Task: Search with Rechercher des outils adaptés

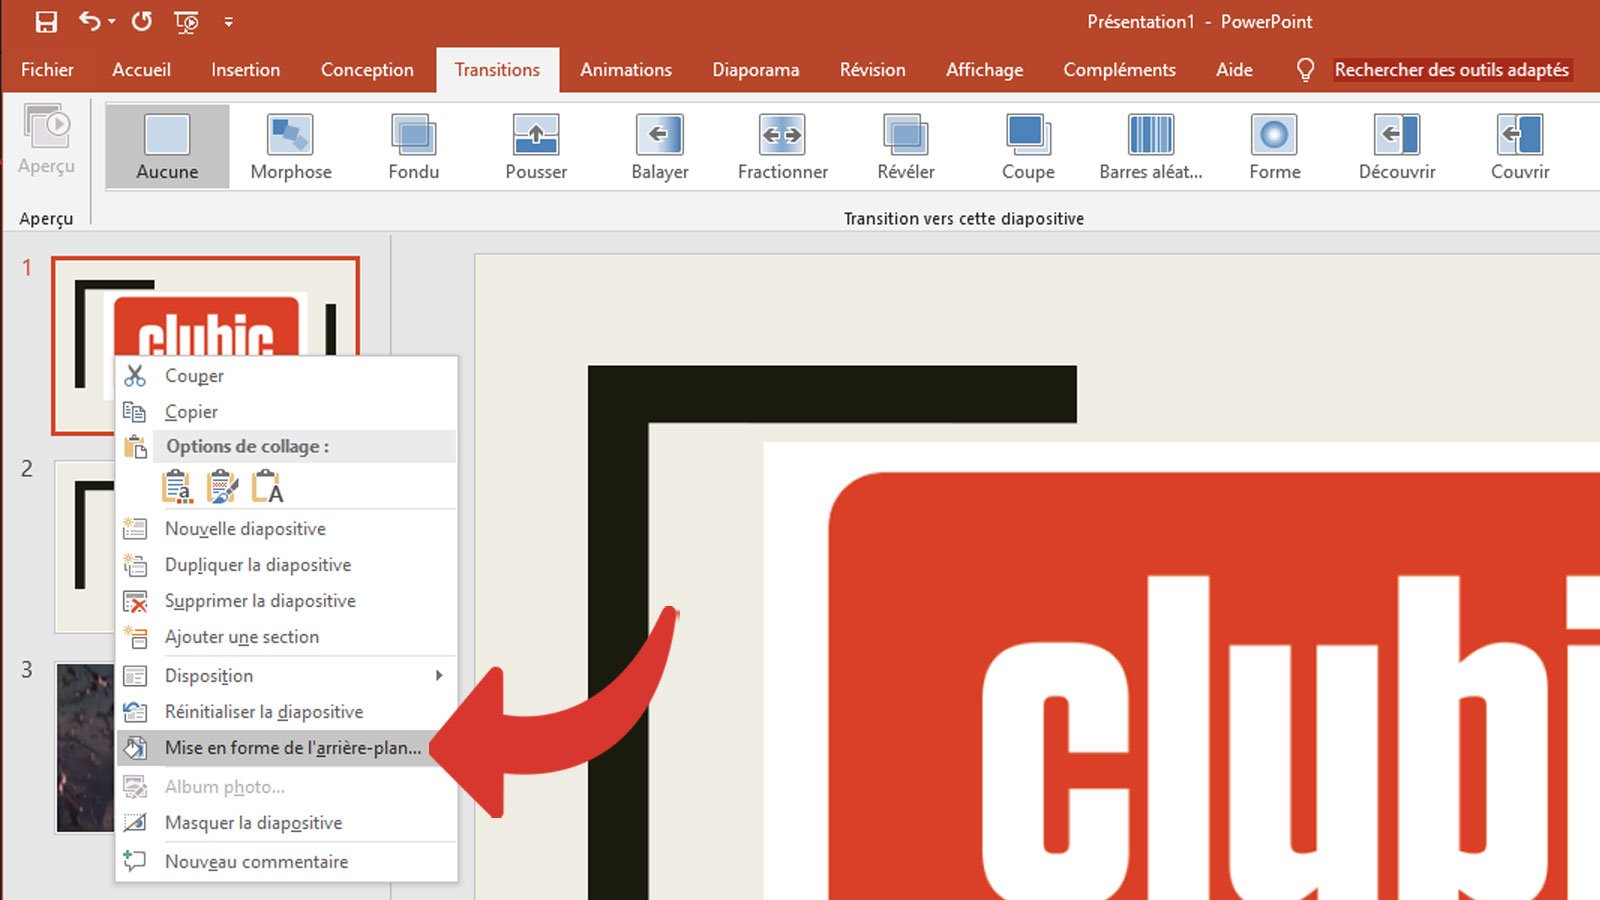Action: 1452,69
